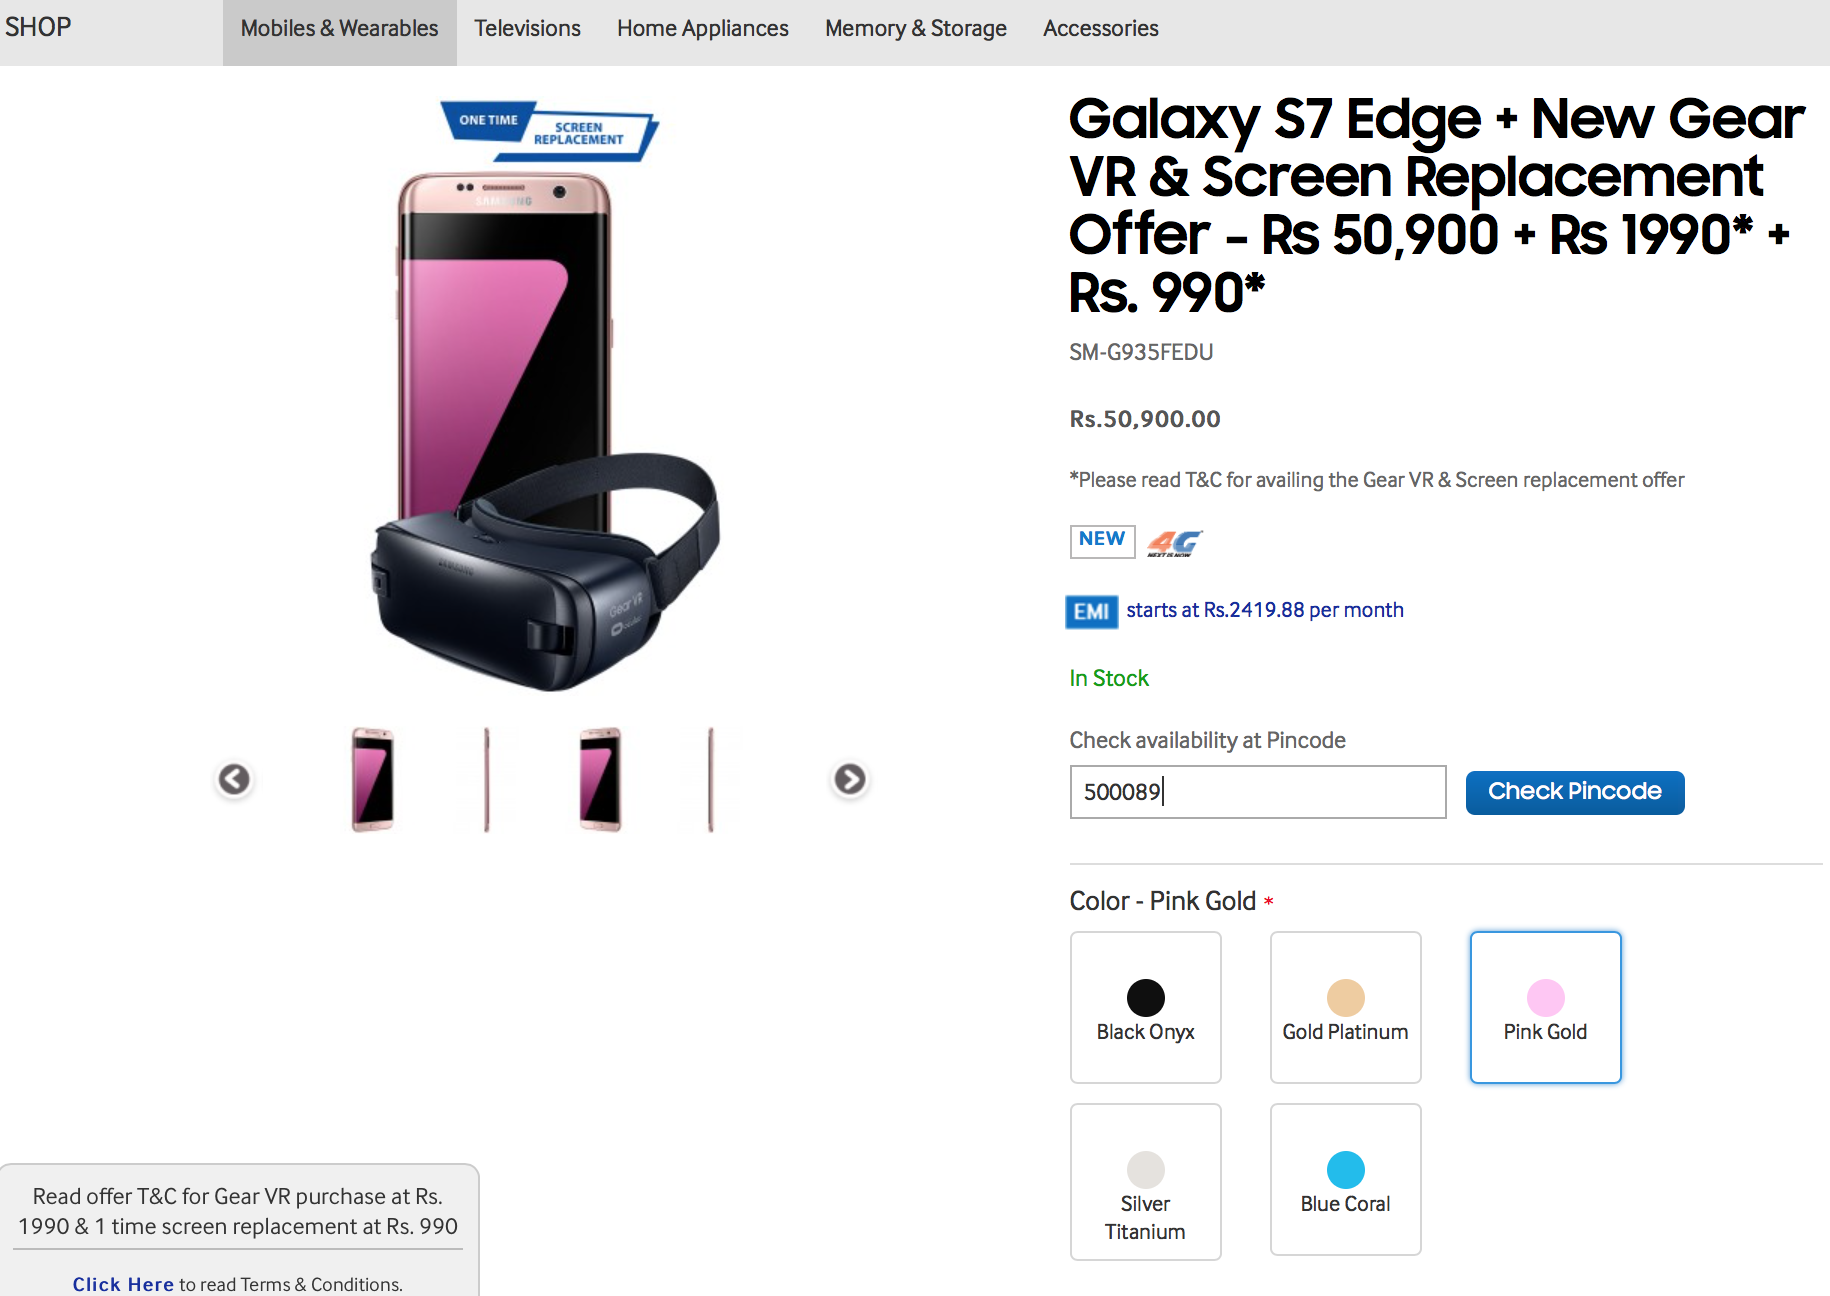Click the previous image carousel arrow
1830x1296 pixels.
(x=234, y=779)
